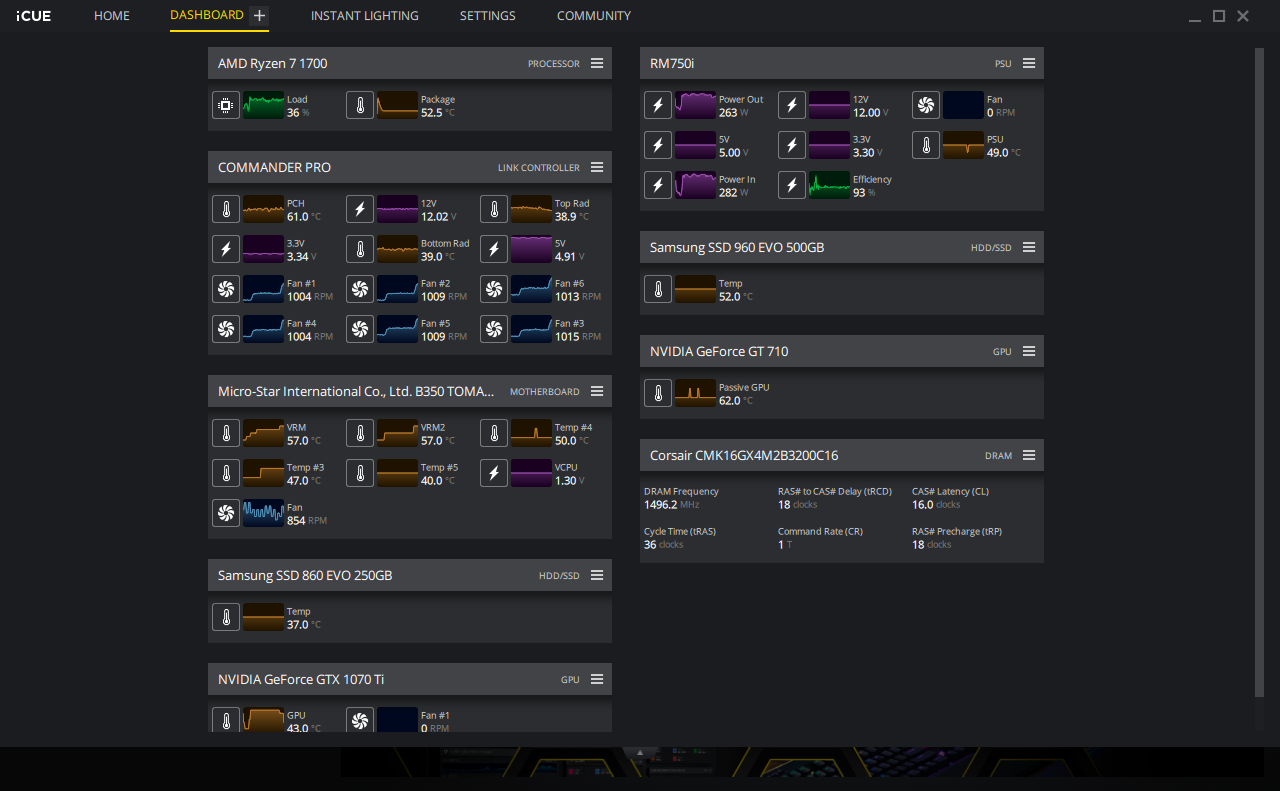The width and height of the screenshot is (1280, 791).
Task: Click the Fan #2 fan icon
Action: coord(360,289)
